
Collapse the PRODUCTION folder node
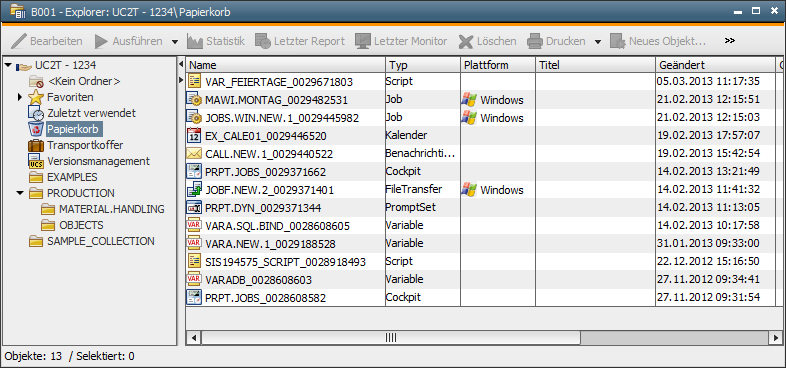pyautogui.click(x=20, y=193)
